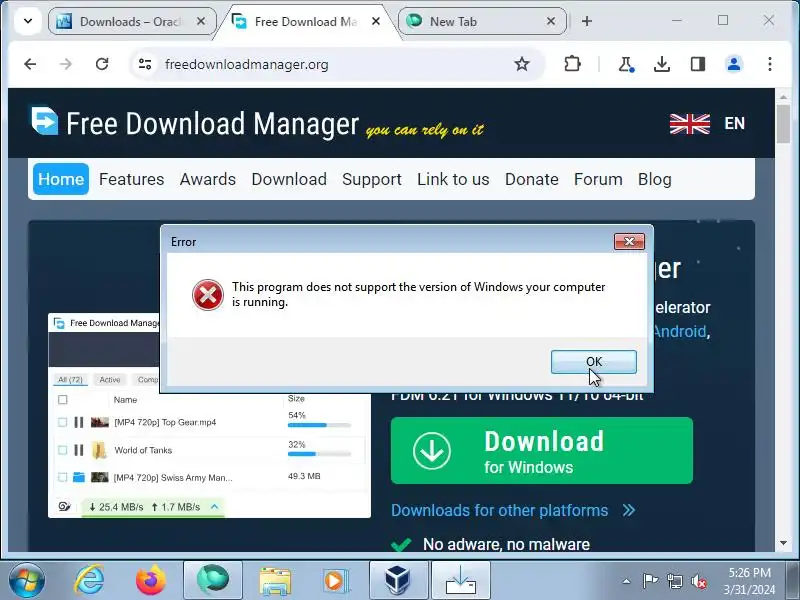Open the Features menu item
800x600 pixels.
point(132,179)
